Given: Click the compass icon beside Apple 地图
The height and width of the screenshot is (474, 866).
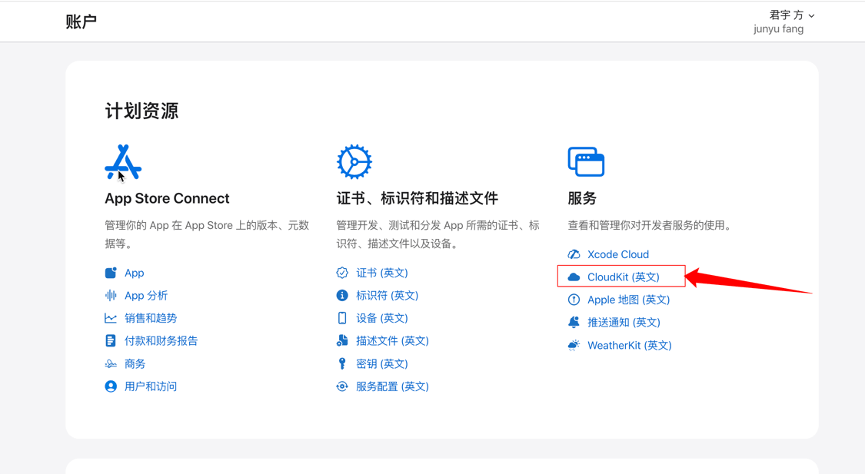Looking at the screenshot, I should coord(574,299).
